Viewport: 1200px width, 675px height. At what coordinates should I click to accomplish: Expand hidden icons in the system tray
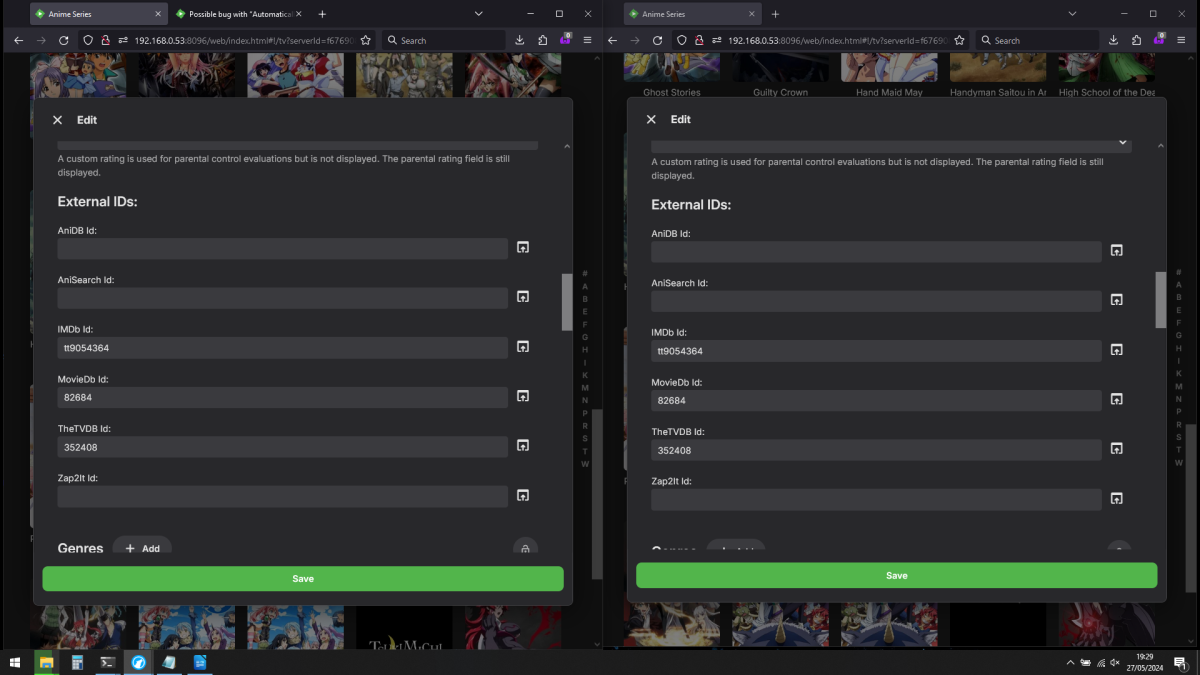(x=1069, y=662)
